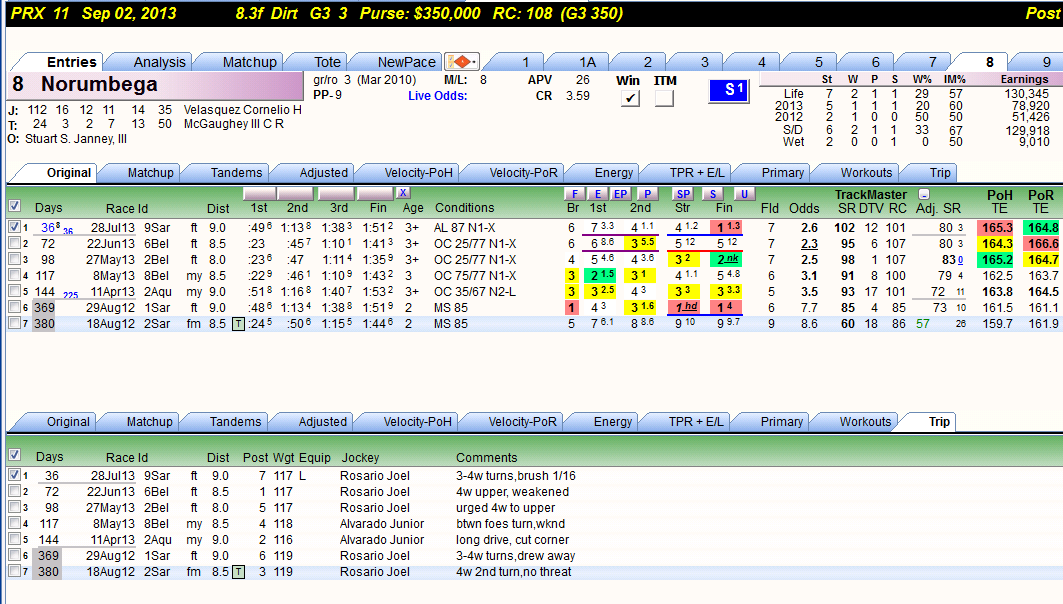
Task: Click the Norumbega horse name field
Action: click(x=155, y=85)
